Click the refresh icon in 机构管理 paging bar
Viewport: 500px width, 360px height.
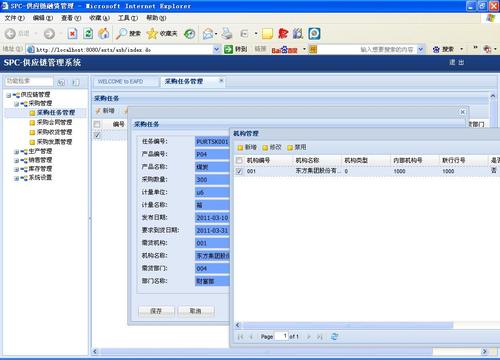(x=334, y=337)
